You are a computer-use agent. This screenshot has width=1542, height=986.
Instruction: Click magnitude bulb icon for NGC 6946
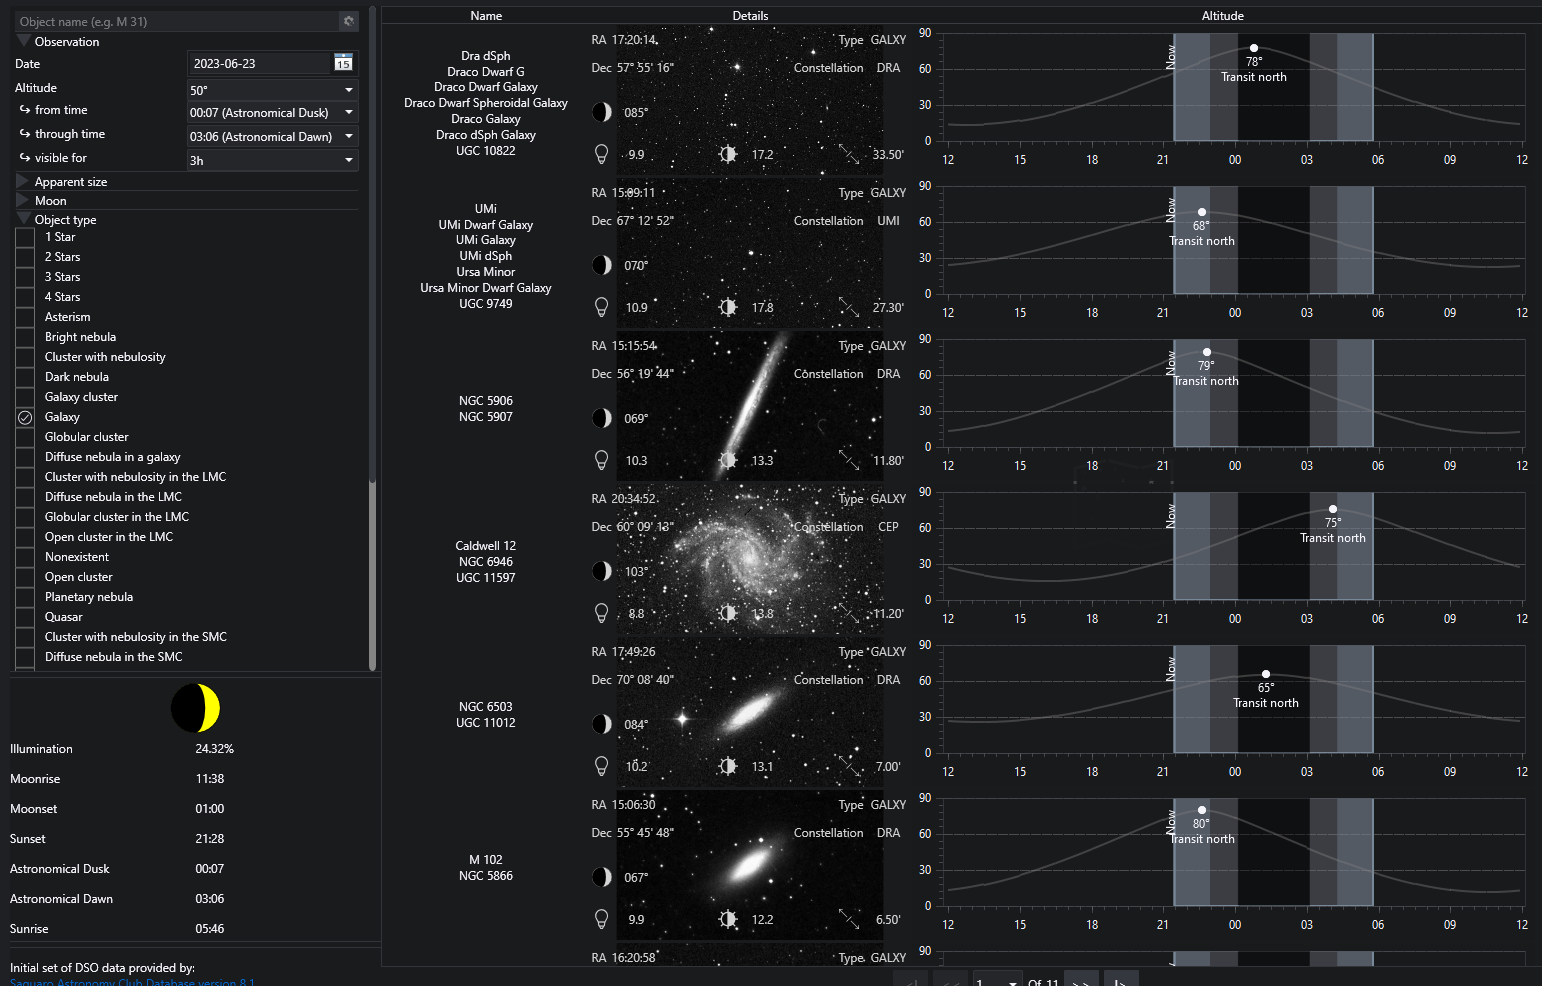[602, 613]
